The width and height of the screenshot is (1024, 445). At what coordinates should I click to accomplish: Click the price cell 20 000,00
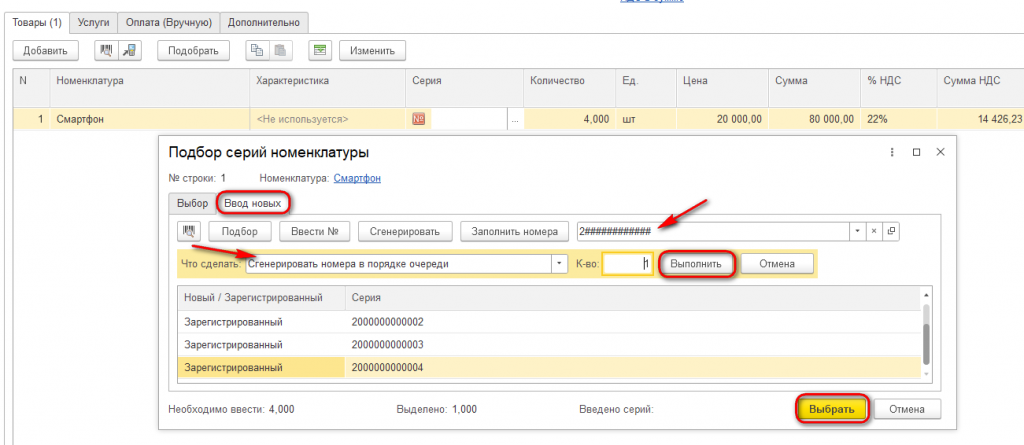point(722,120)
